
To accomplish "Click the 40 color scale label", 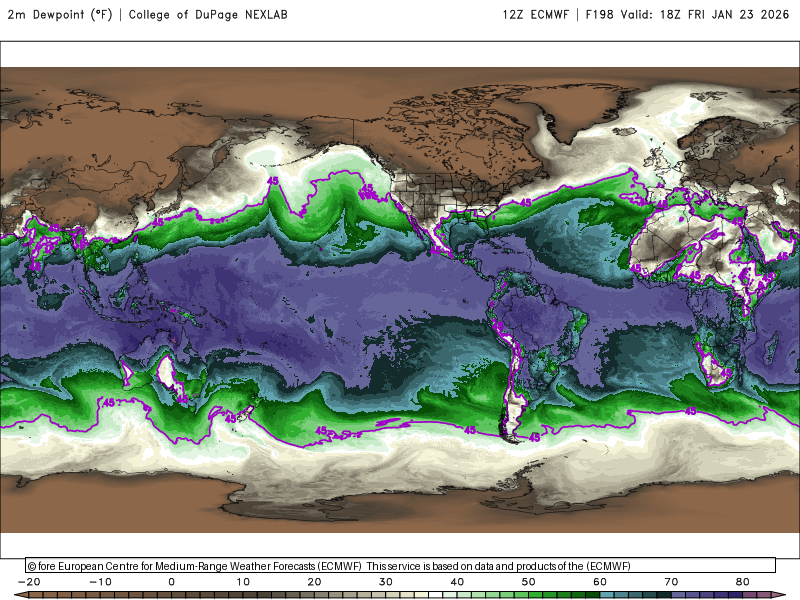I will coord(457,582).
